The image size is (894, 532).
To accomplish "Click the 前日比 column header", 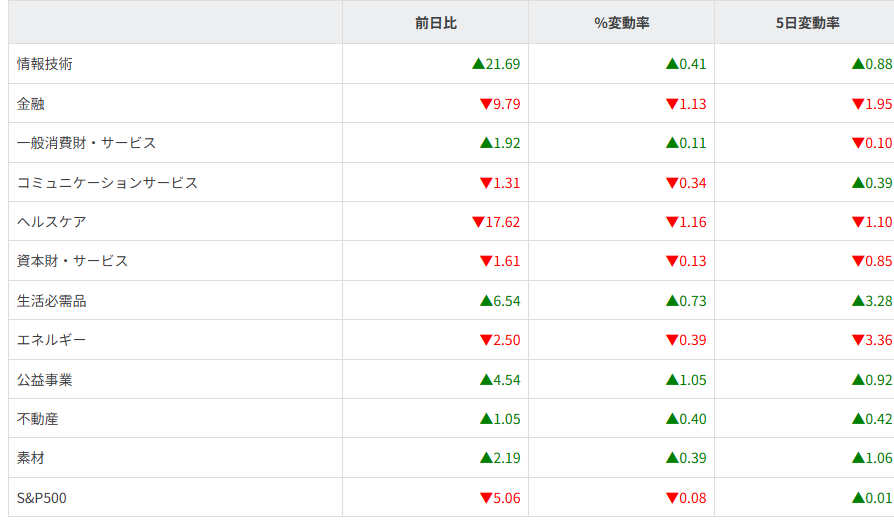I will (435, 22).
